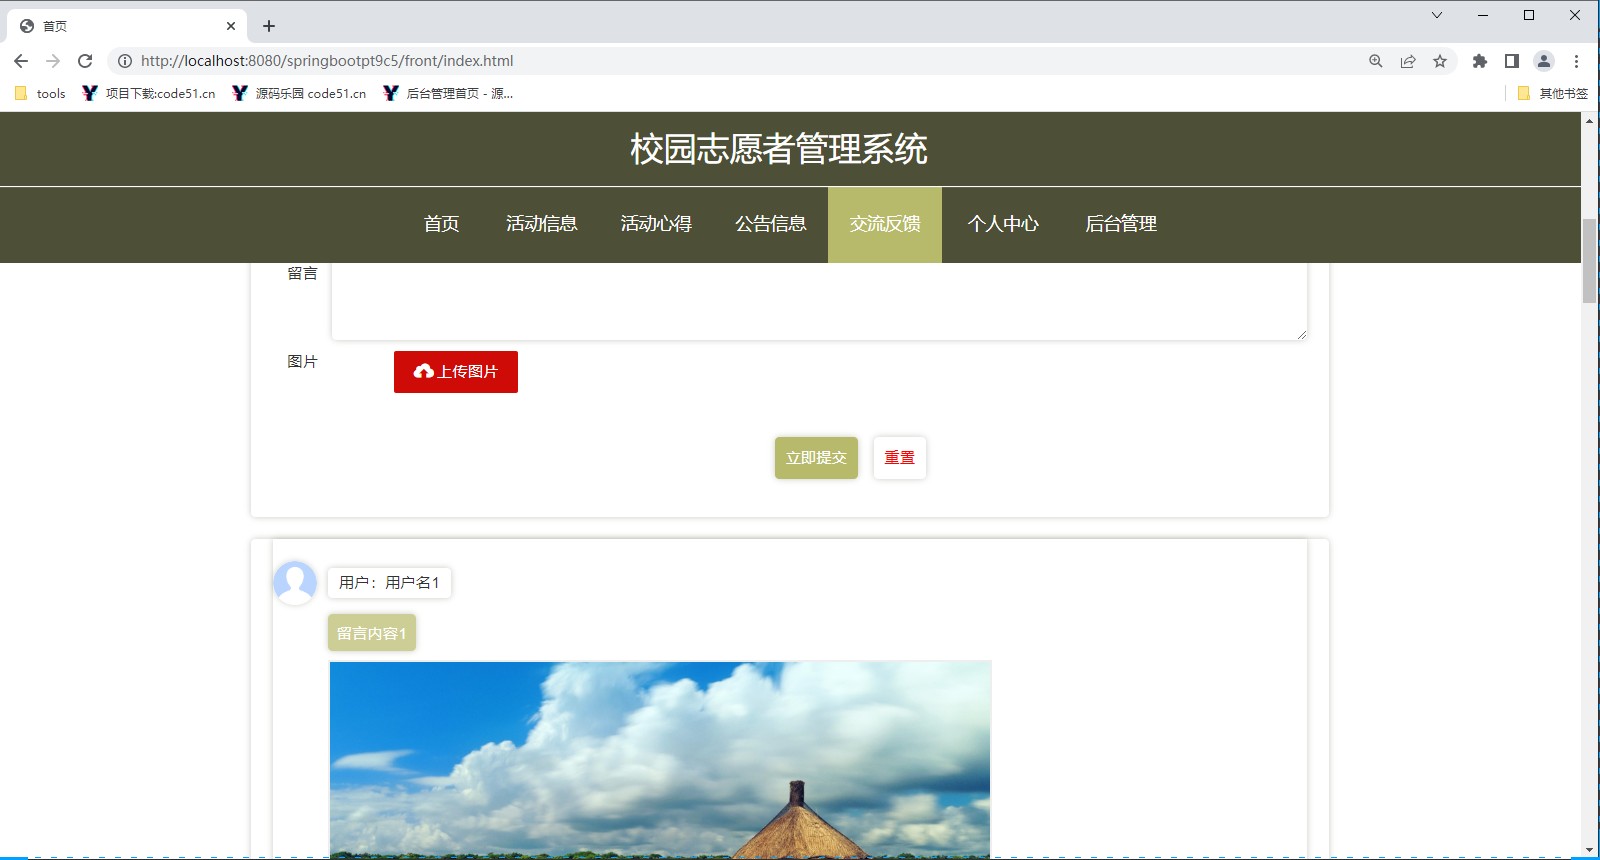Viewport: 1600px width, 860px height.
Task: Share this page via share icon
Action: point(1408,61)
